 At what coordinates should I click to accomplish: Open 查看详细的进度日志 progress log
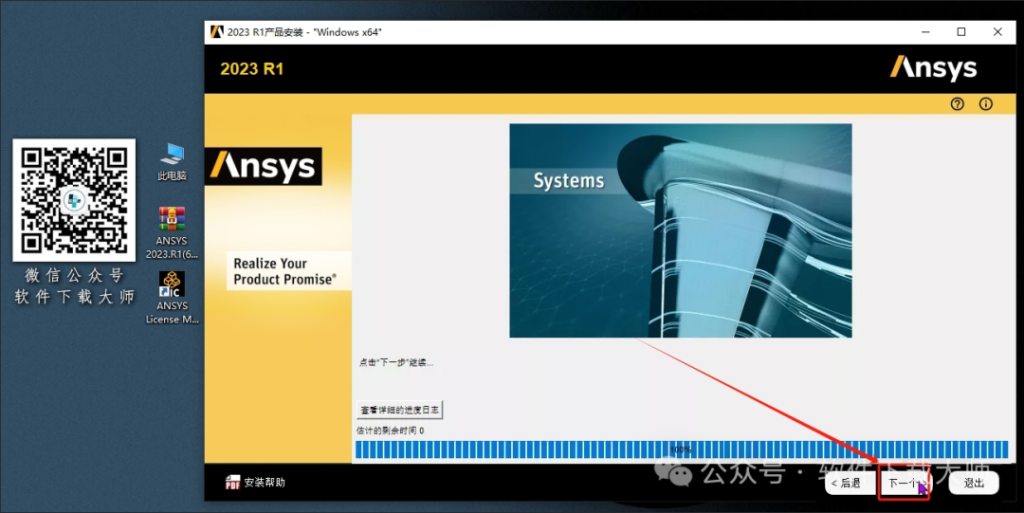click(x=400, y=410)
